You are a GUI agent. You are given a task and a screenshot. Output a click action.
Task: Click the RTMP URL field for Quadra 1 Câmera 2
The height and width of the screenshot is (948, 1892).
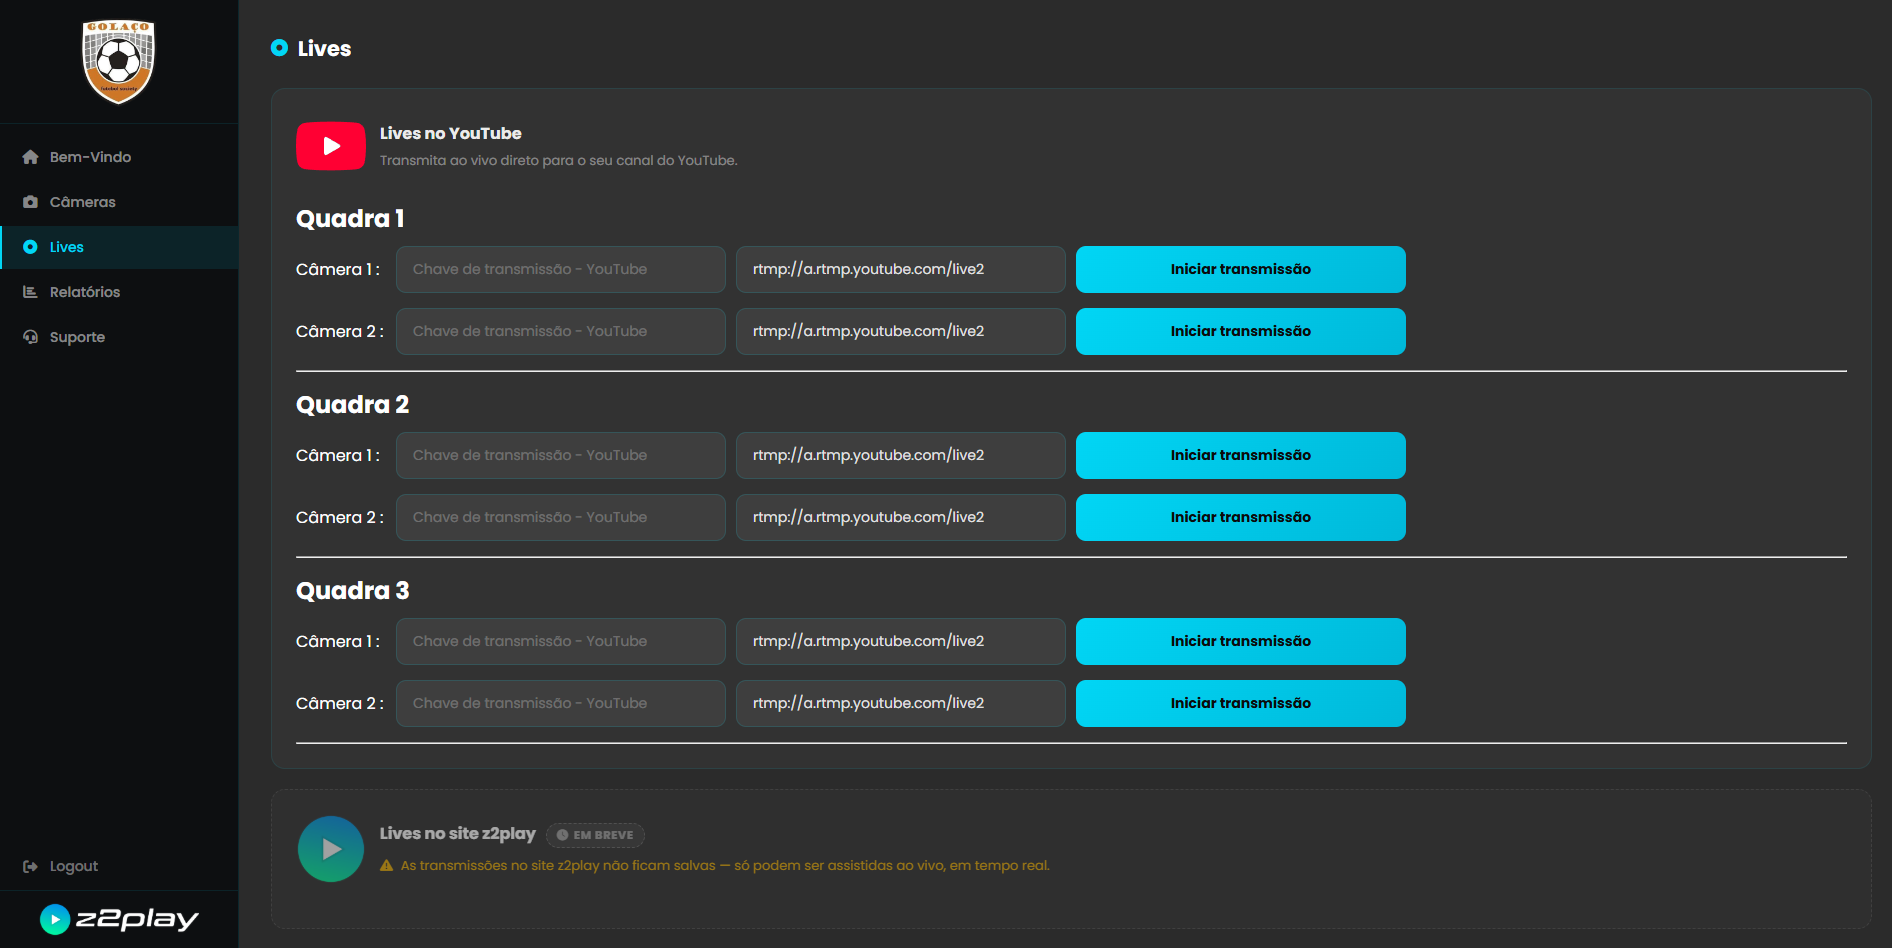click(899, 331)
